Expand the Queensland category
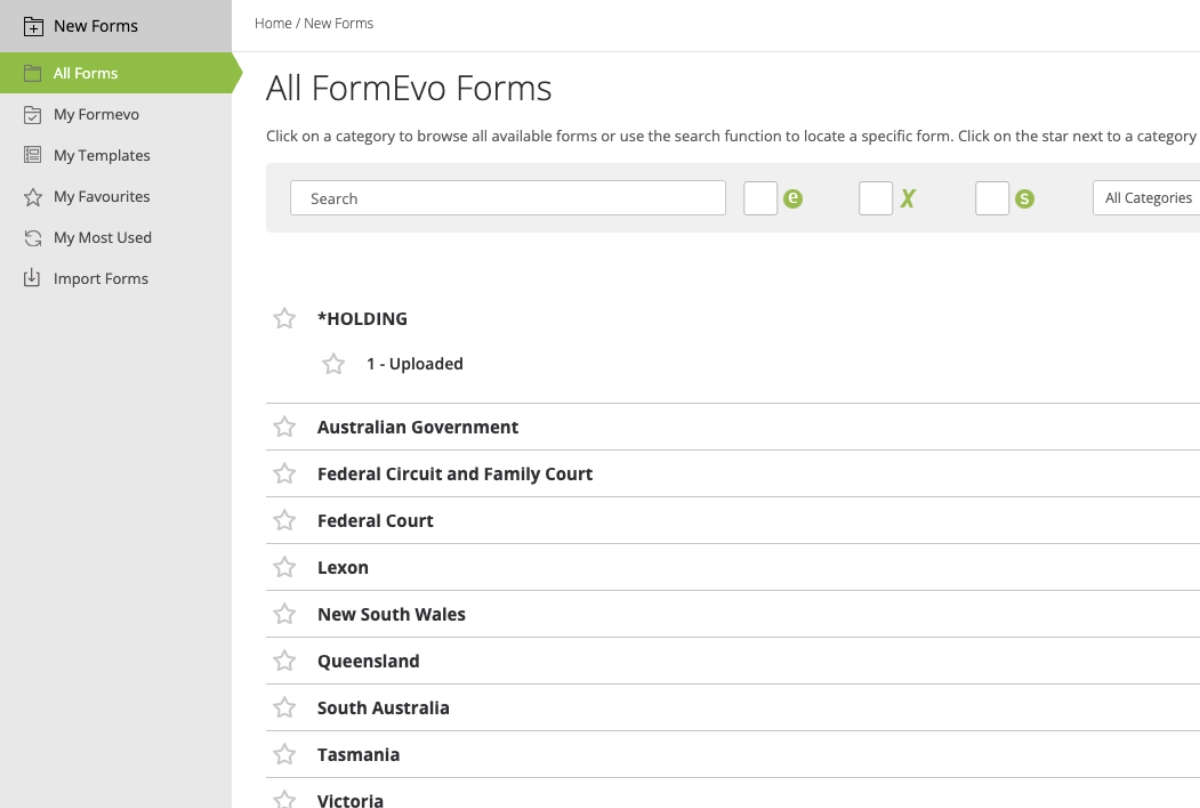 click(x=368, y=661)
